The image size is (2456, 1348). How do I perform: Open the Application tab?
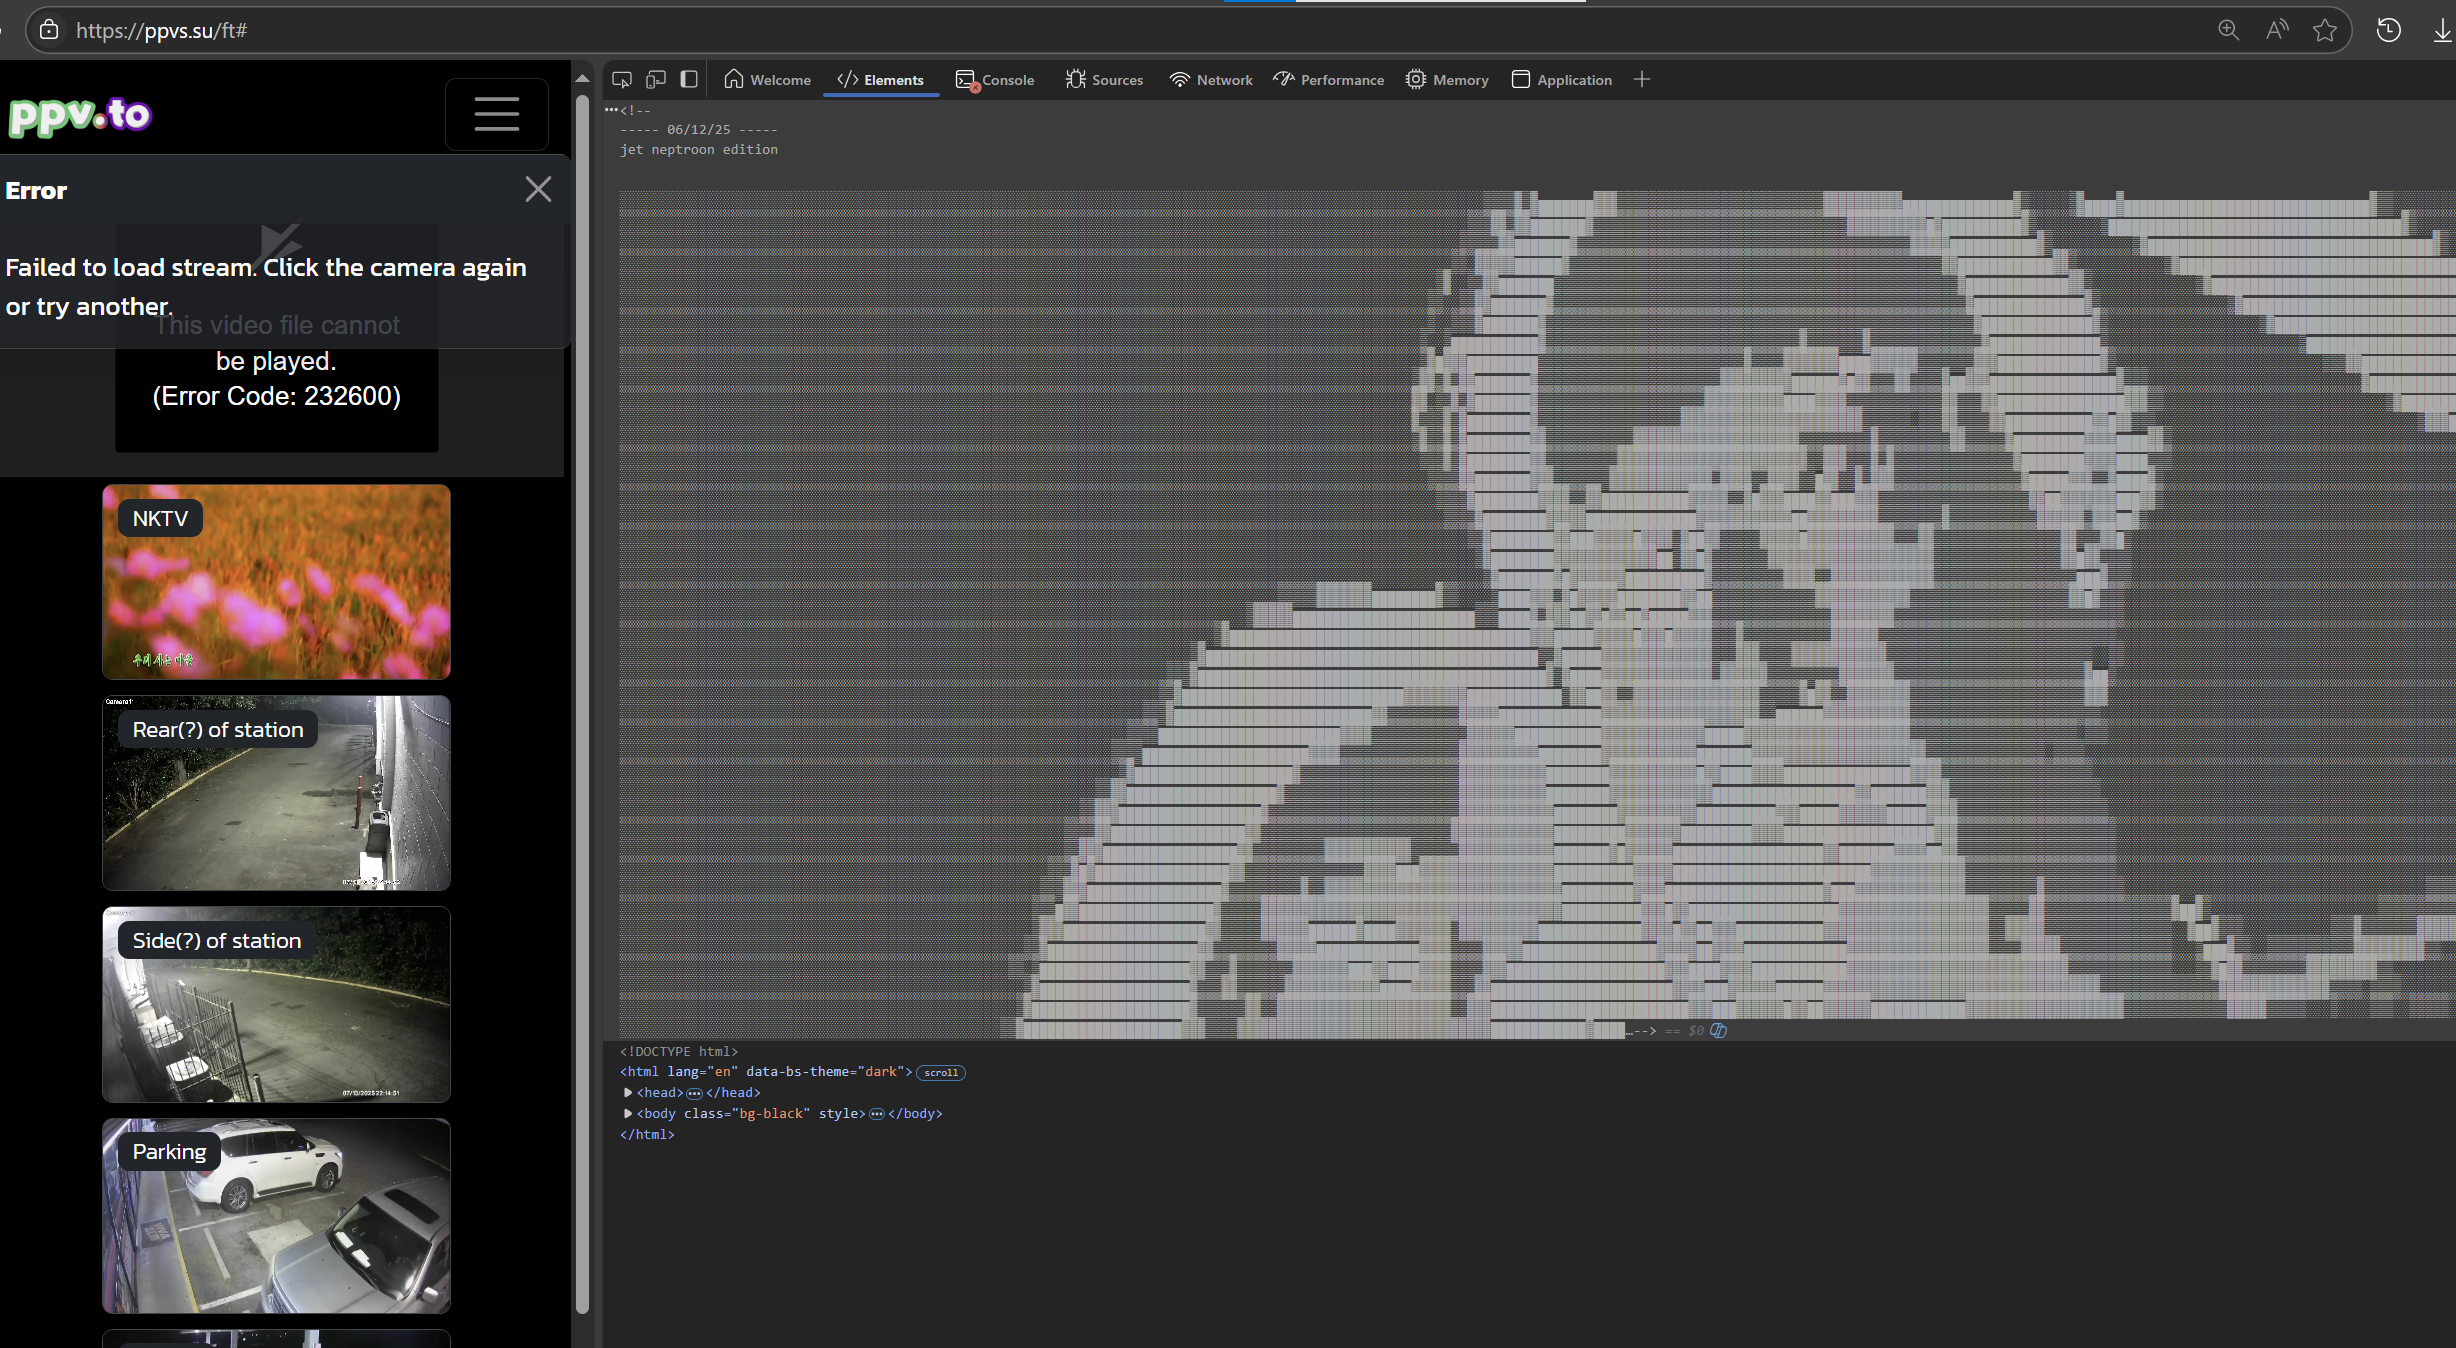point(1562,80)
